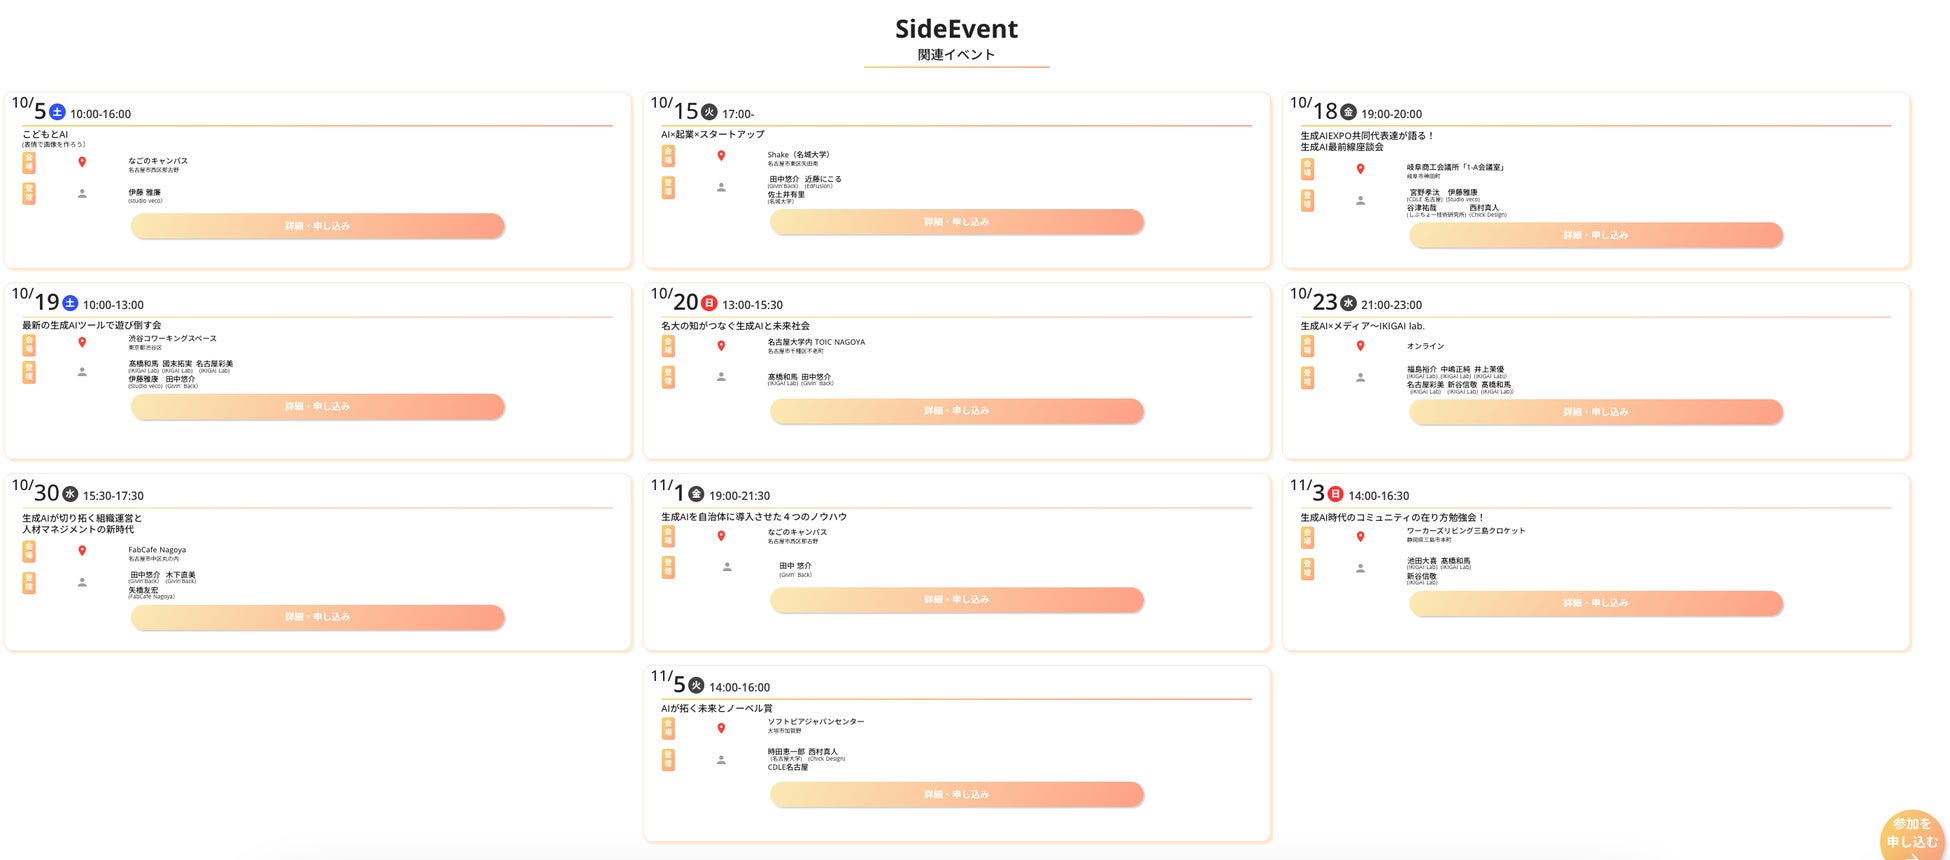Image resolution: width=1950 pixels, height=860 pixels.
Task: Click the 11/3 コミュニティ勉強会 event title
Action: click(1392, 517)
